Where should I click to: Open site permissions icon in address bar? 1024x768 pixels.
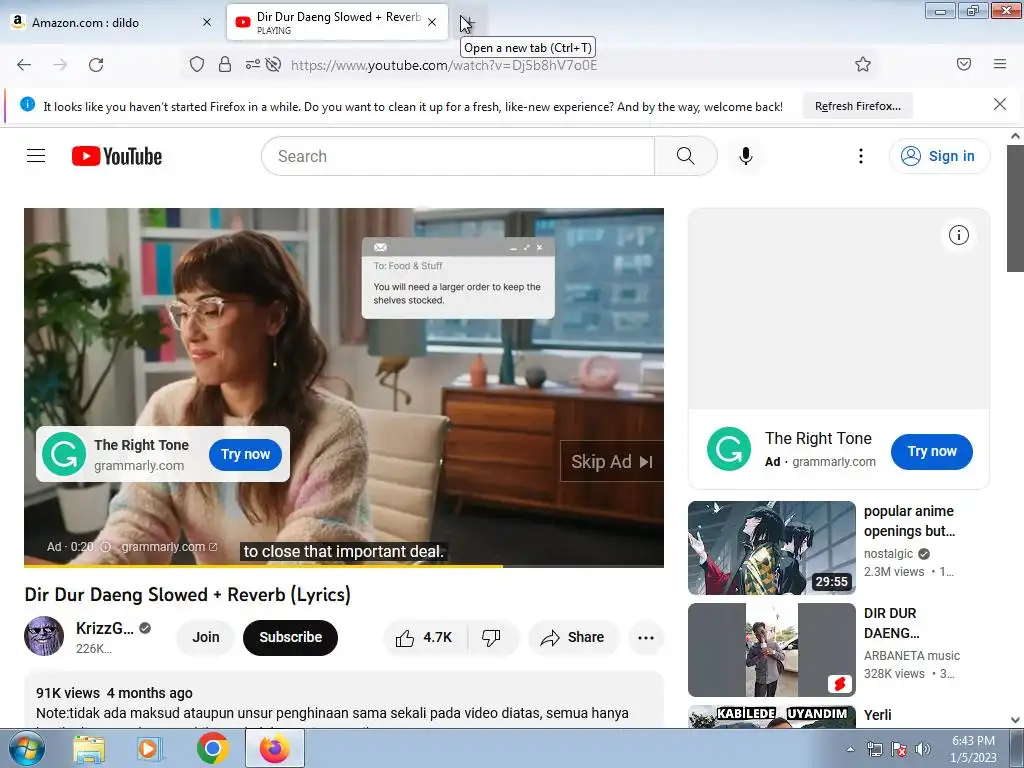point(252,65)
